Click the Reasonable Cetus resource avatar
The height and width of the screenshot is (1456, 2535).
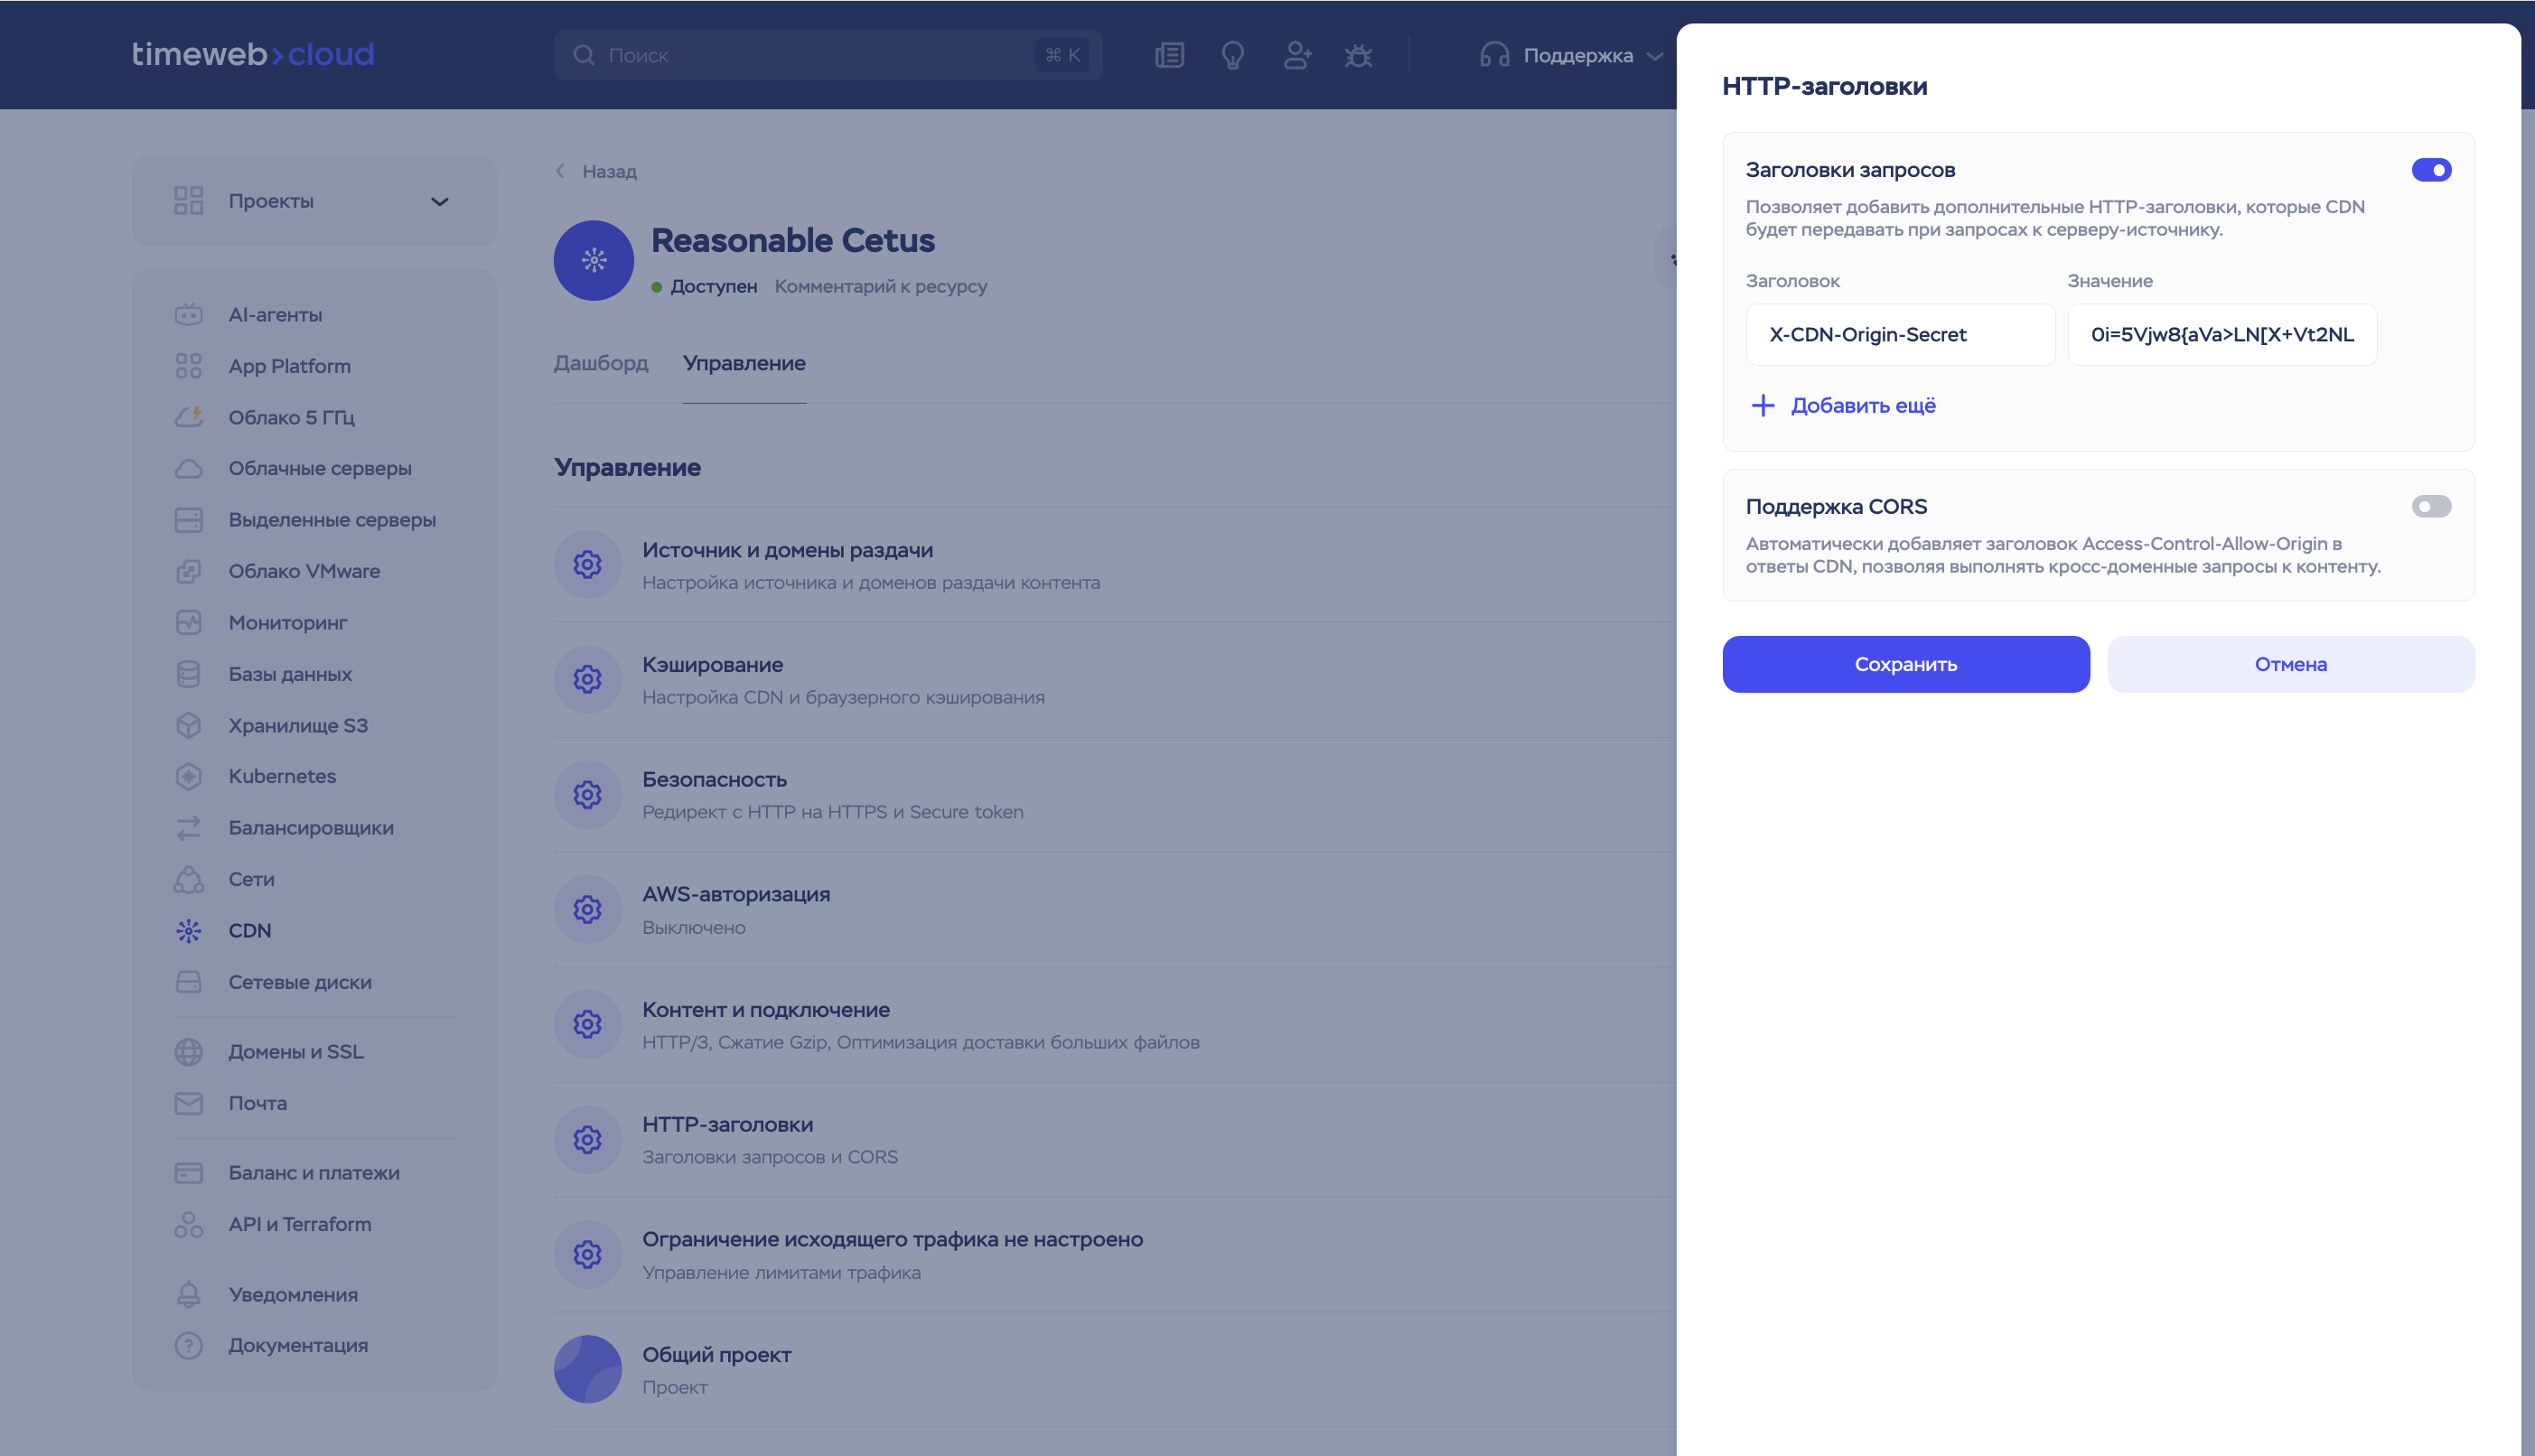pyautogui.click(x=593, y=260)
